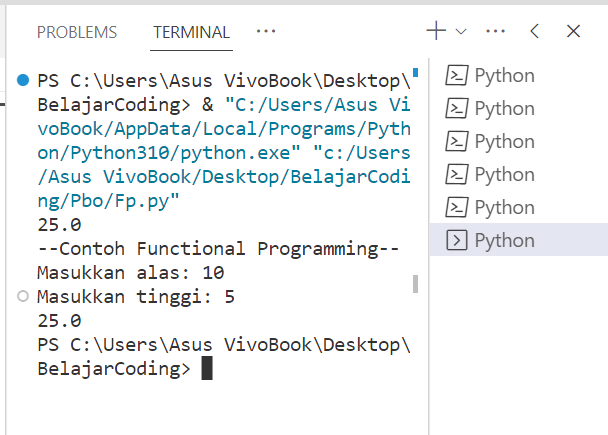Screen dimensions: 608x435
Task: Click the gray terminal scrollbar thumb
Action: [x=415, y=284]
